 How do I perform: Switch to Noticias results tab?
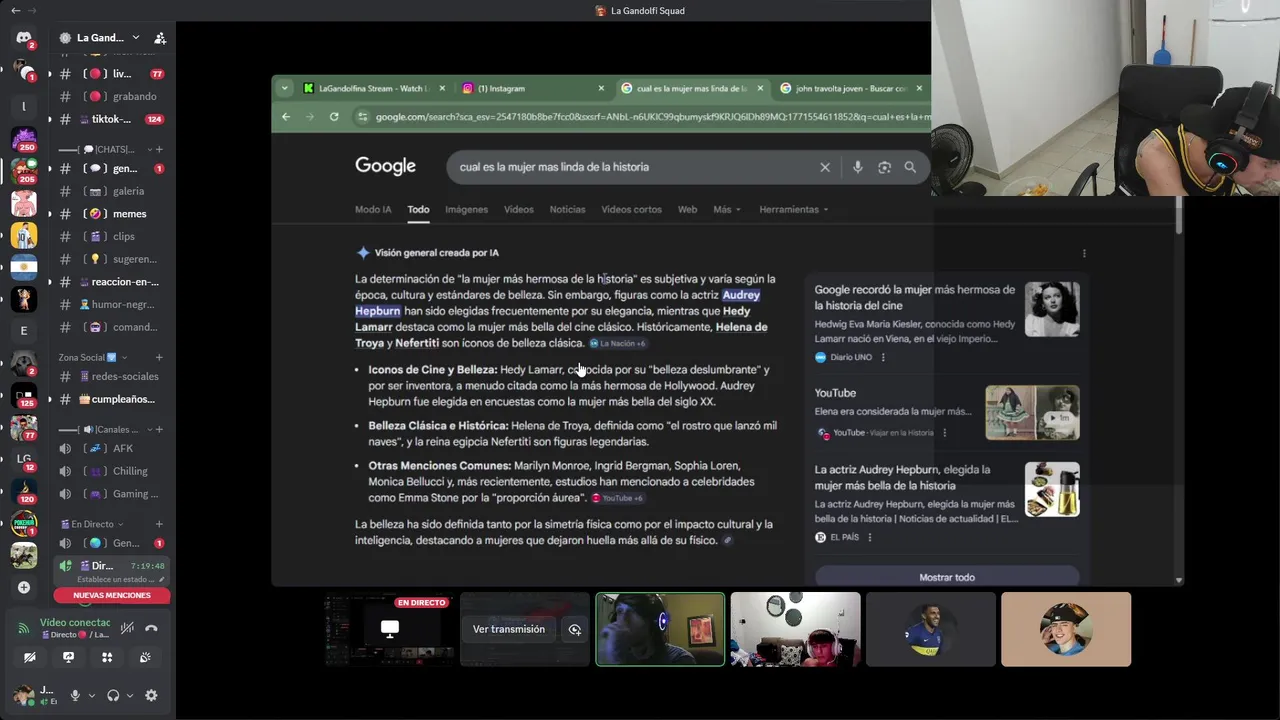coord(567,210)
